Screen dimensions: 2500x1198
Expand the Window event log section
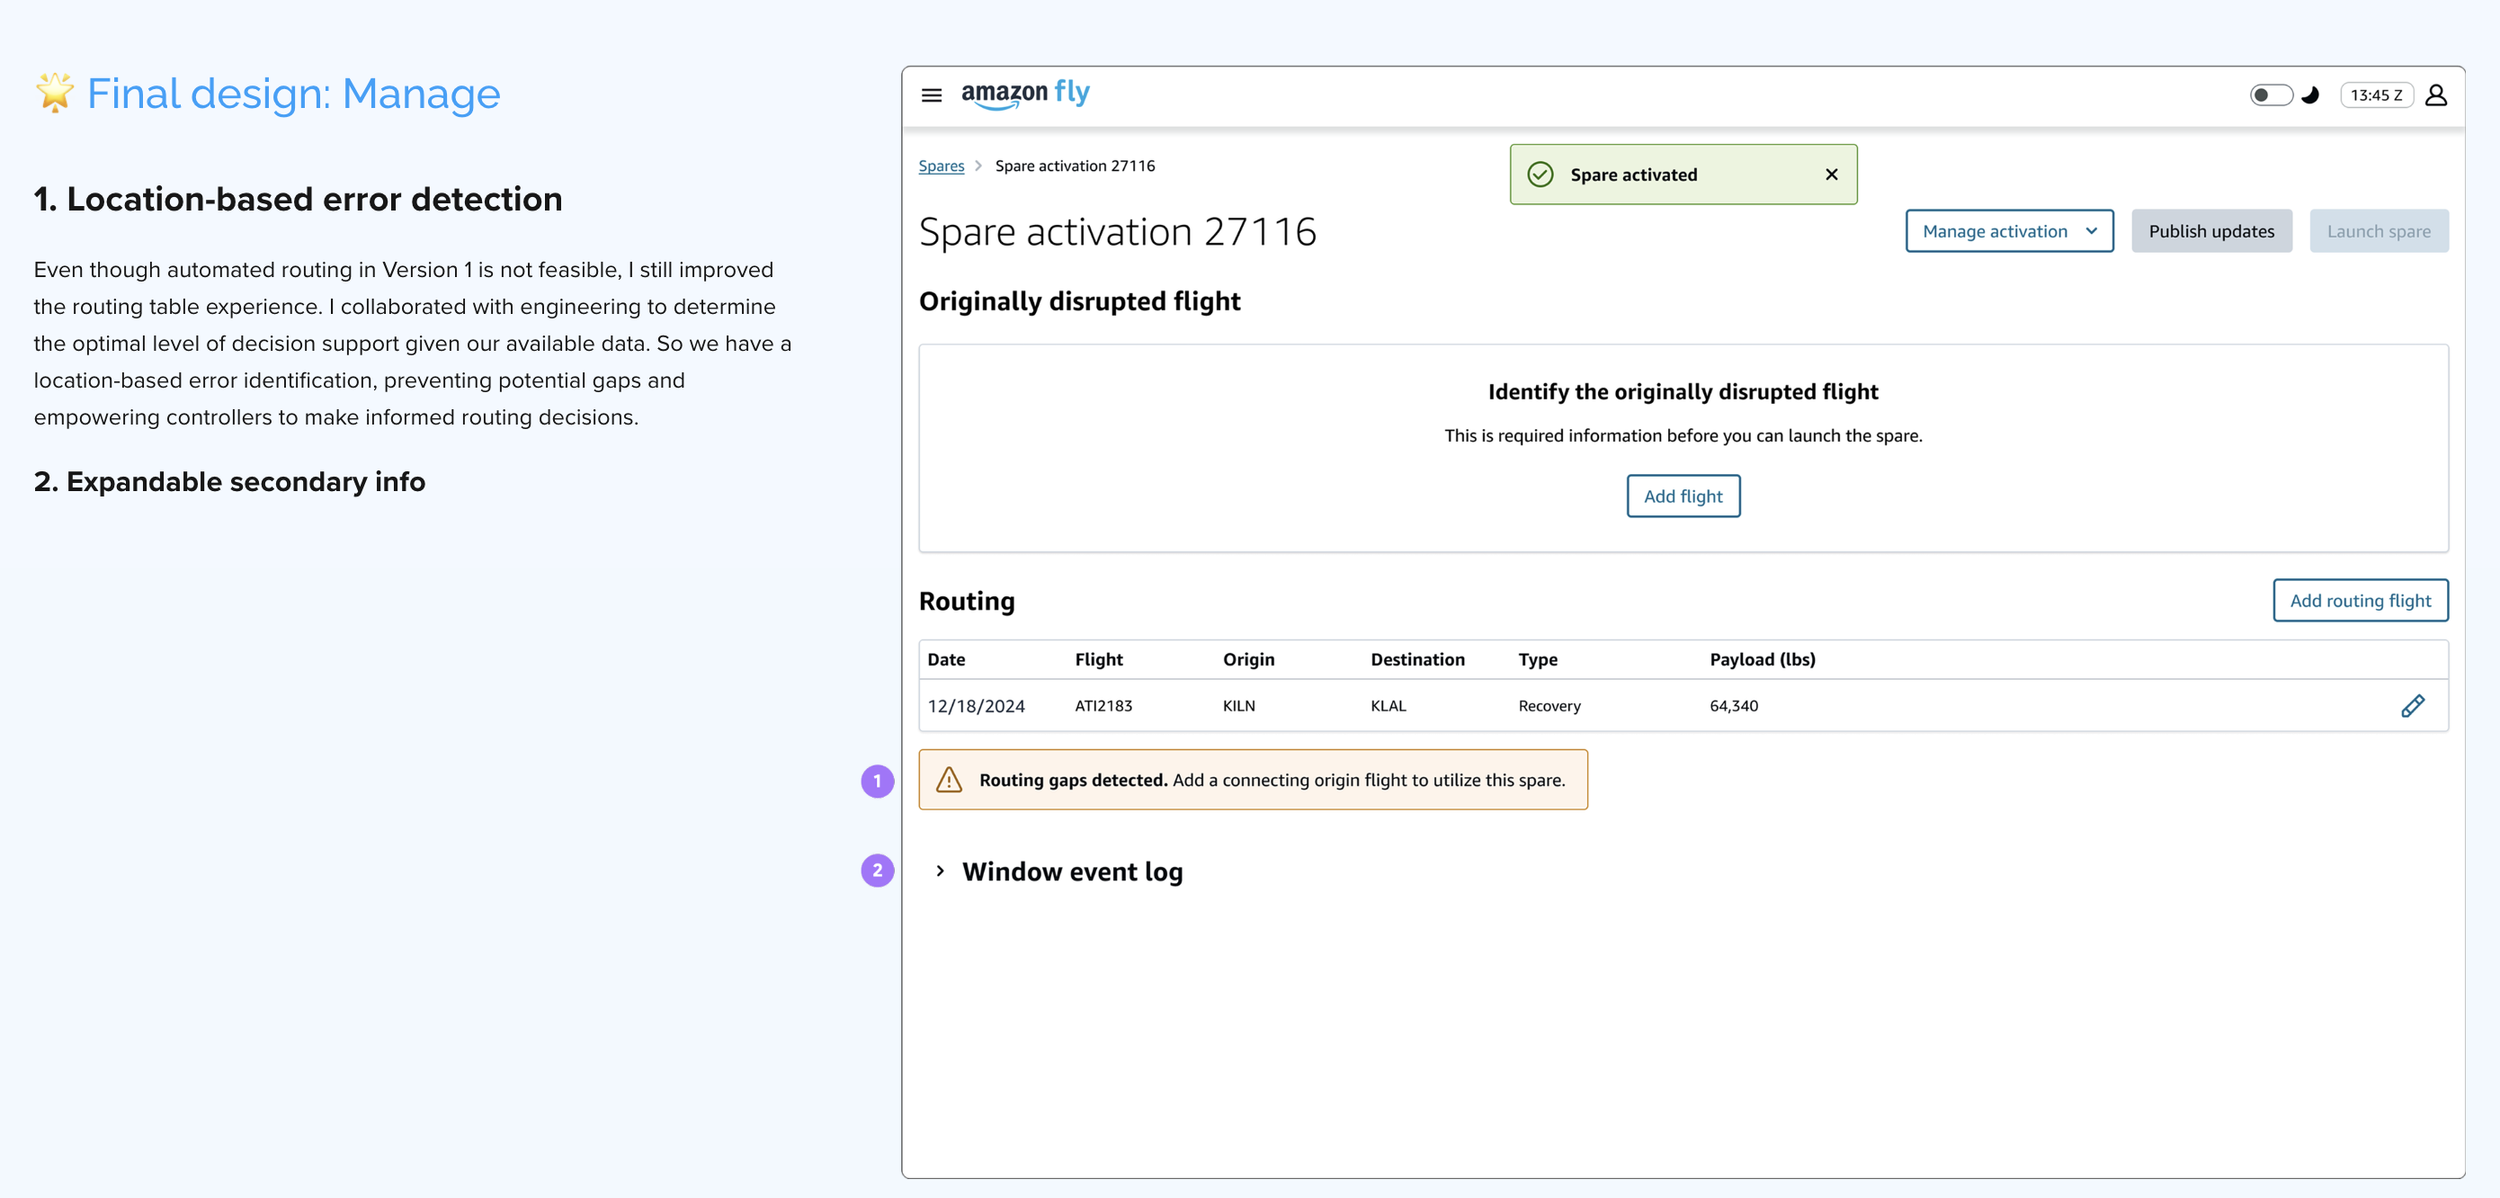click(x=940, y=871)
